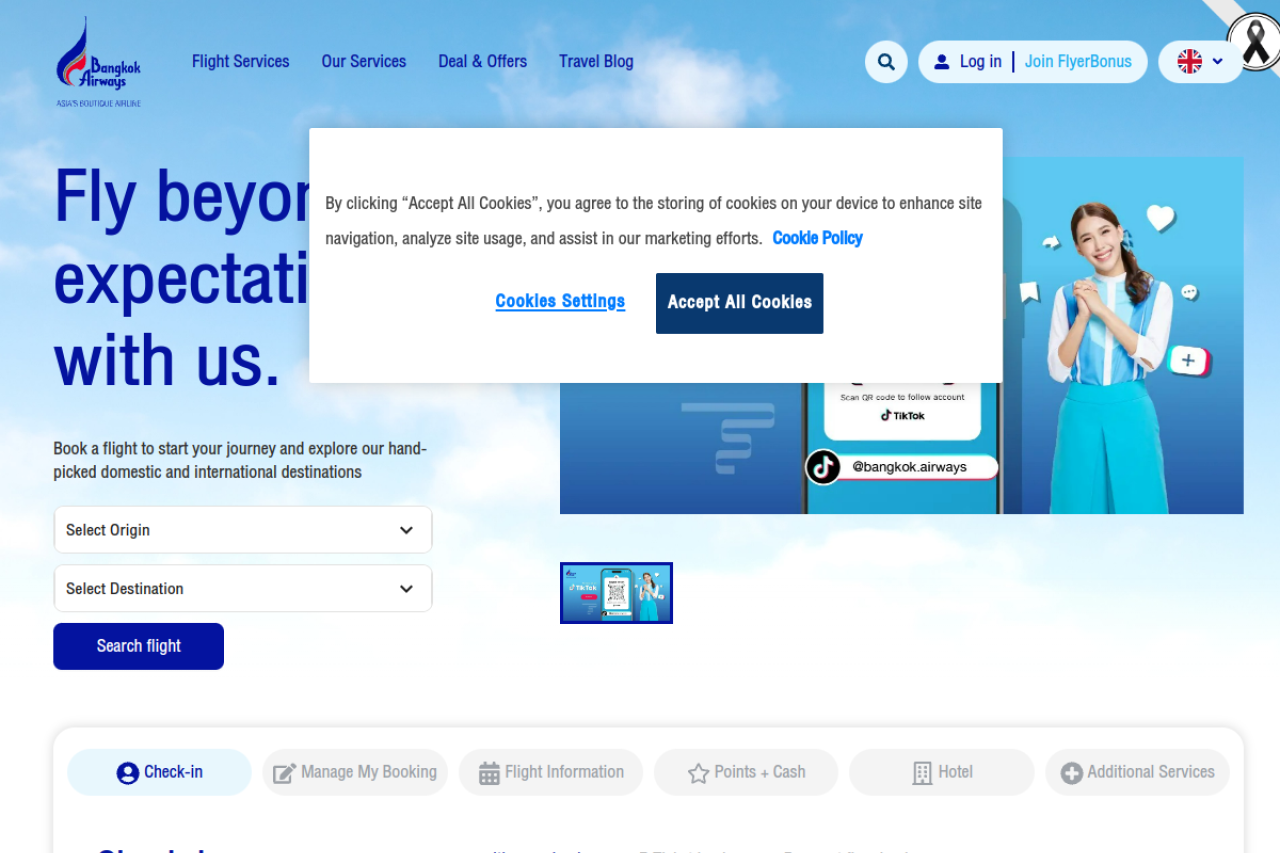The width and height of the screenshot is (1280, 853).
Task: Select the TikTok banner thumbnail
Action: click(x=616, y=593)
